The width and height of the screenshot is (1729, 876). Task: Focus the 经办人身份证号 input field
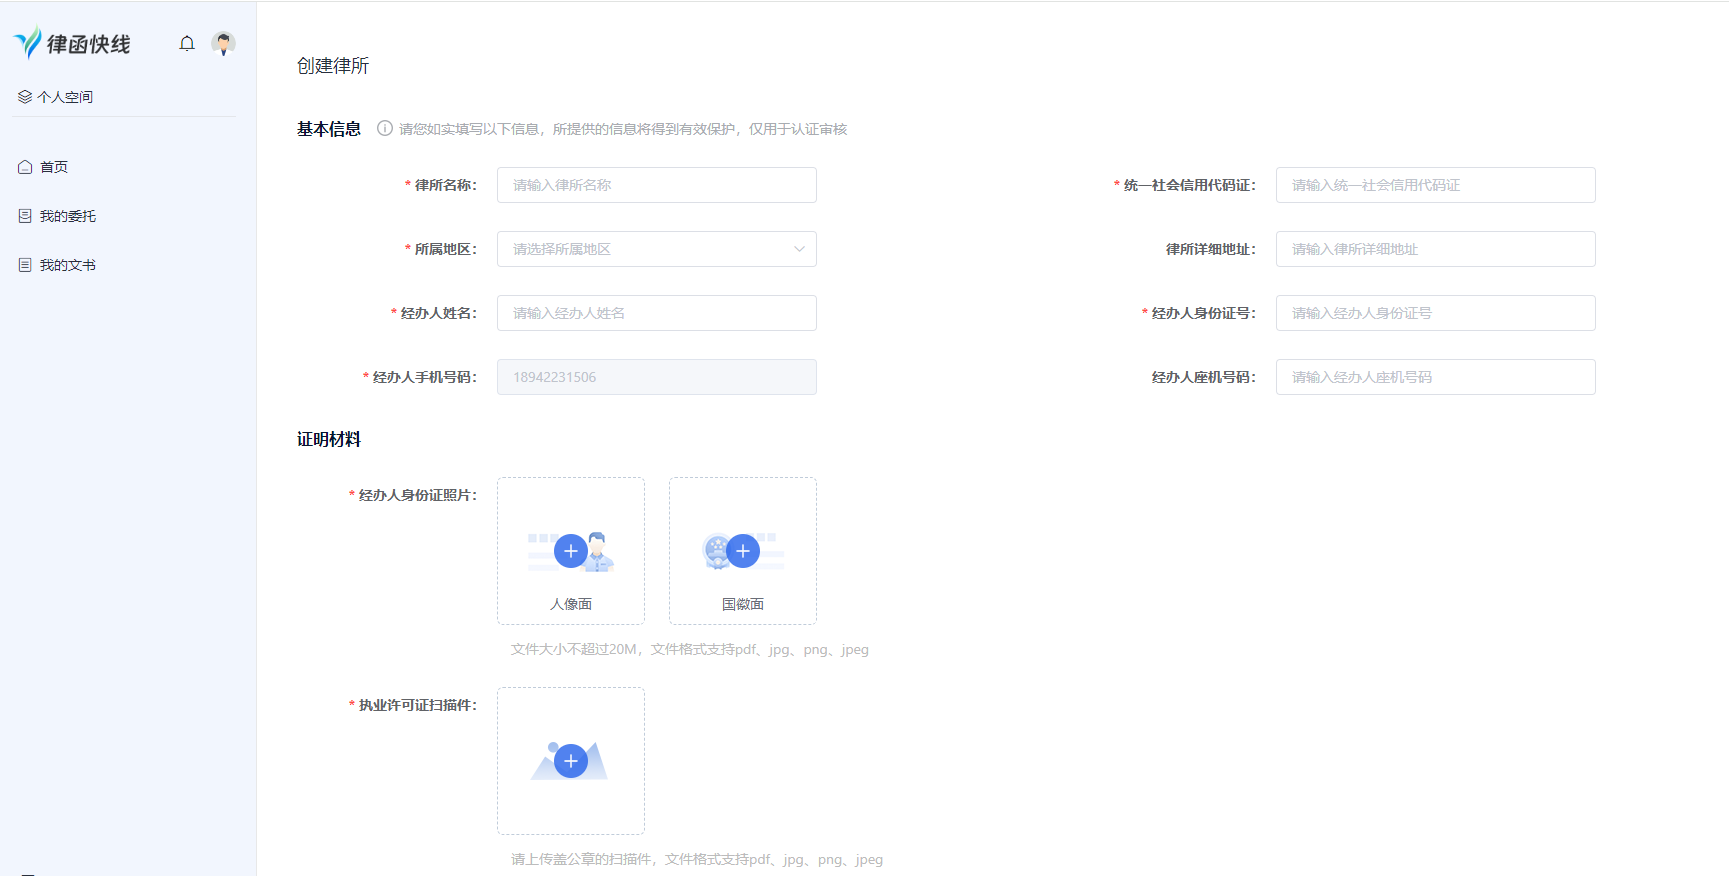1435,313
